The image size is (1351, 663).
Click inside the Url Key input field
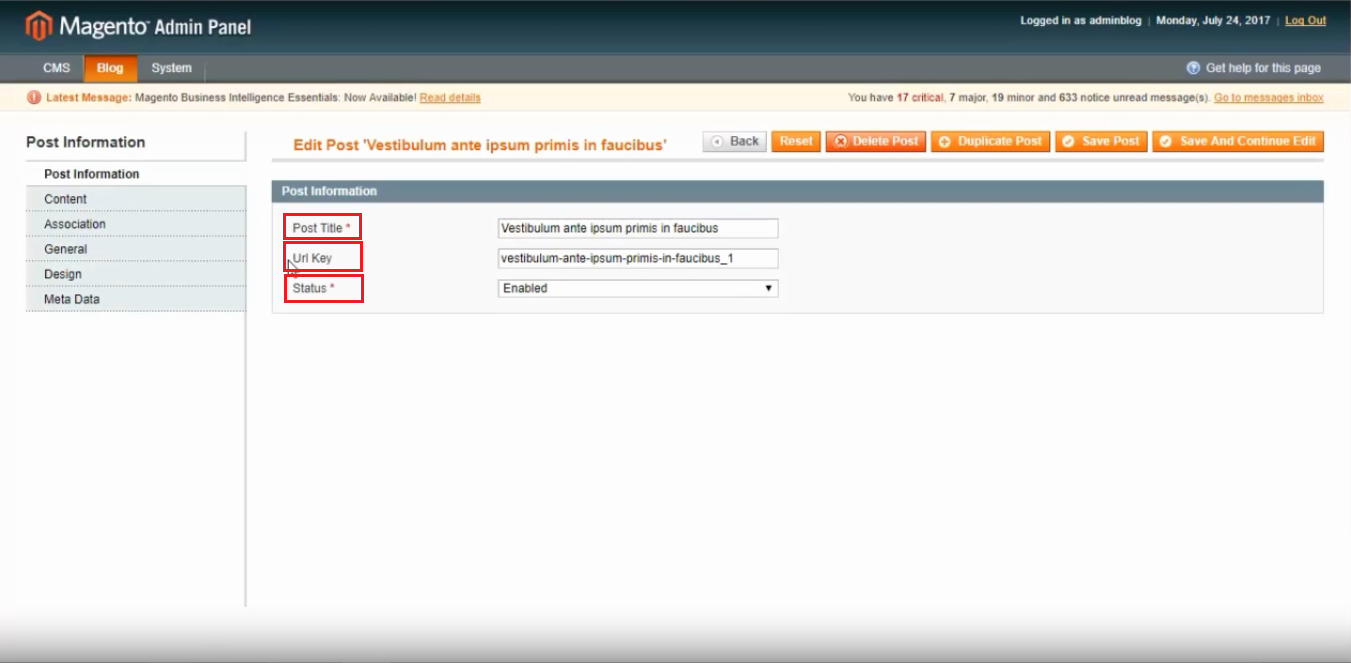coord(637,258)
